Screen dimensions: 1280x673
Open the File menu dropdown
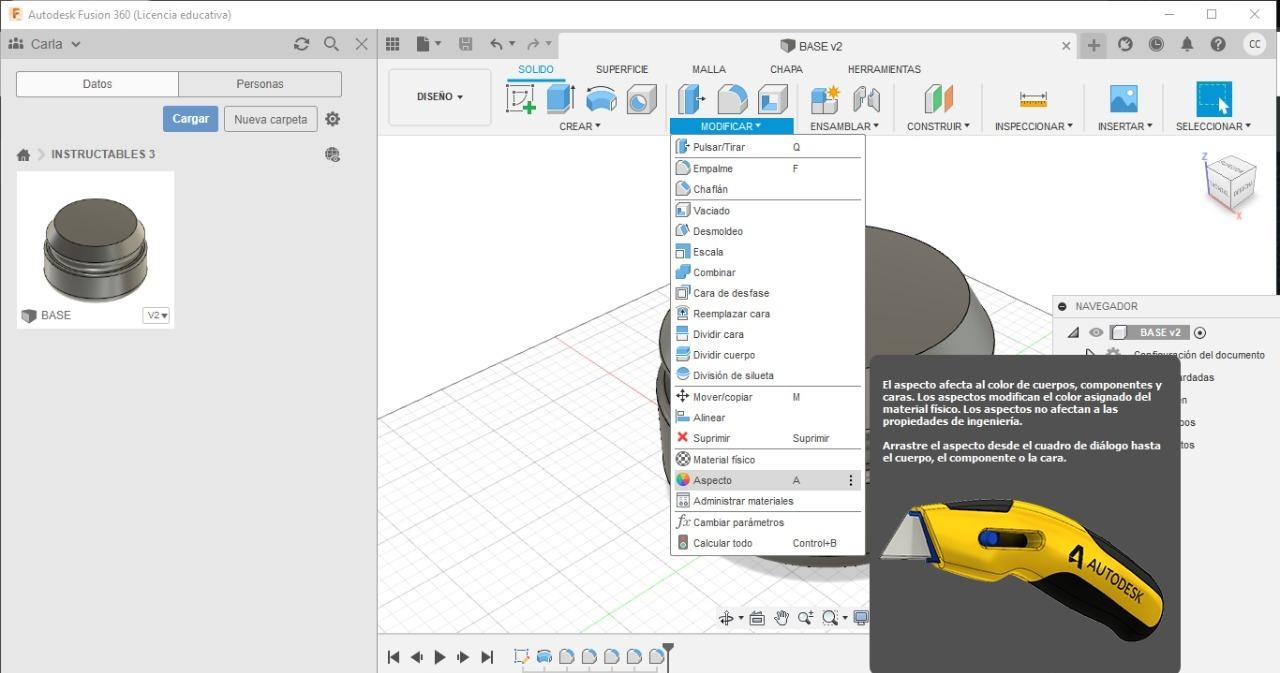429,44
